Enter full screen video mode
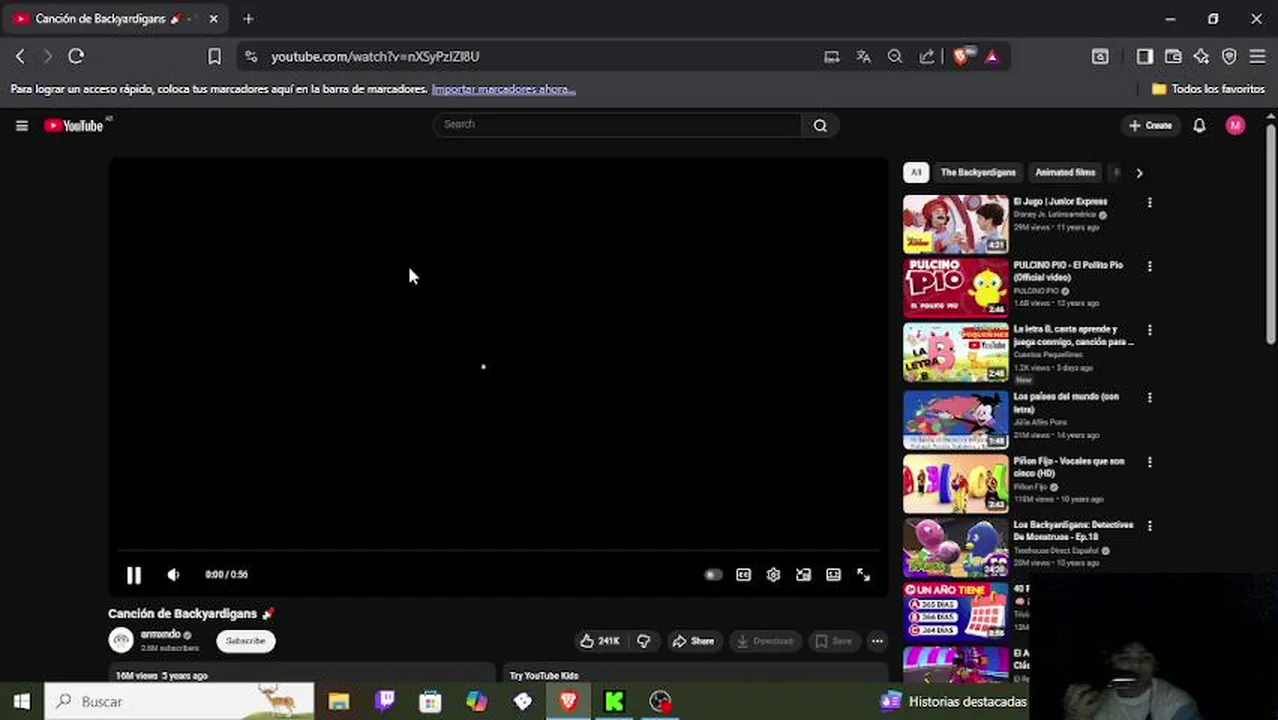The width and height of the screenshot is (1278, 720). click(863, 575)
